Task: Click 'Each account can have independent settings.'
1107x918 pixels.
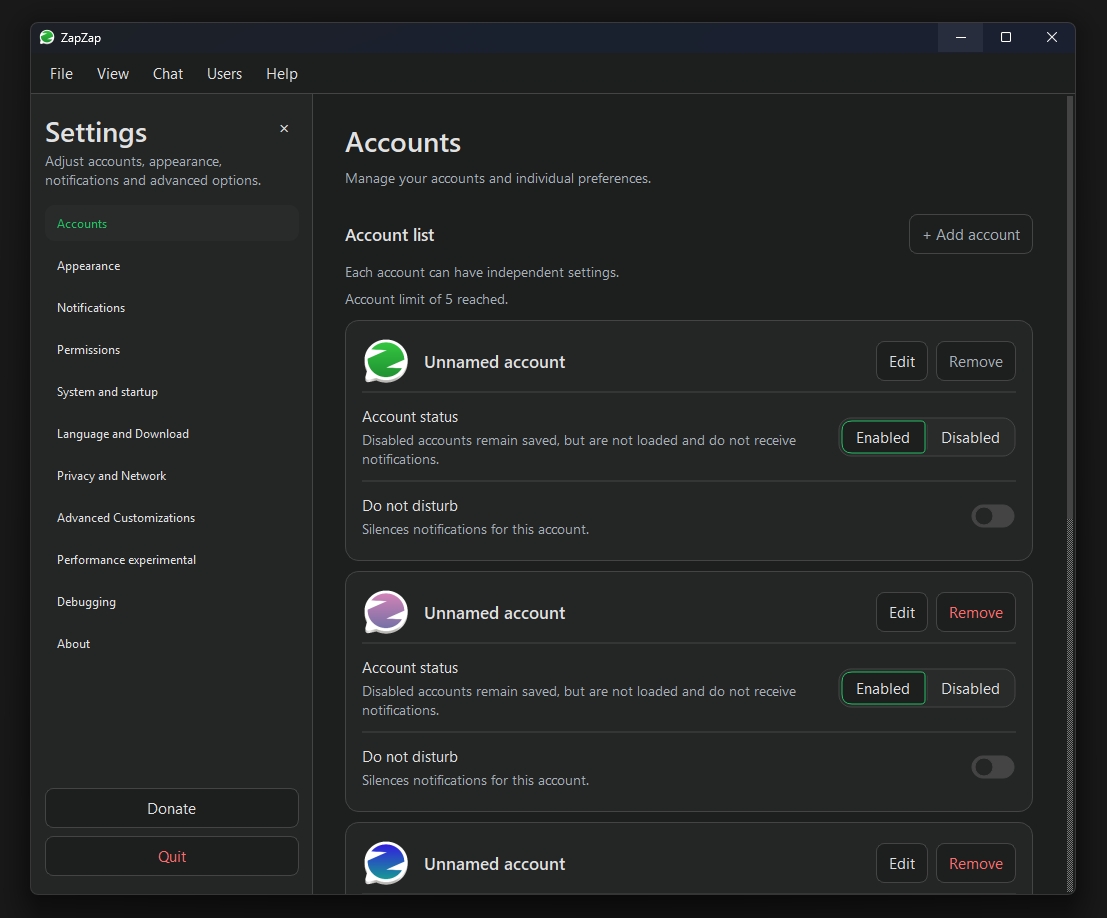Action: [482, 273]
